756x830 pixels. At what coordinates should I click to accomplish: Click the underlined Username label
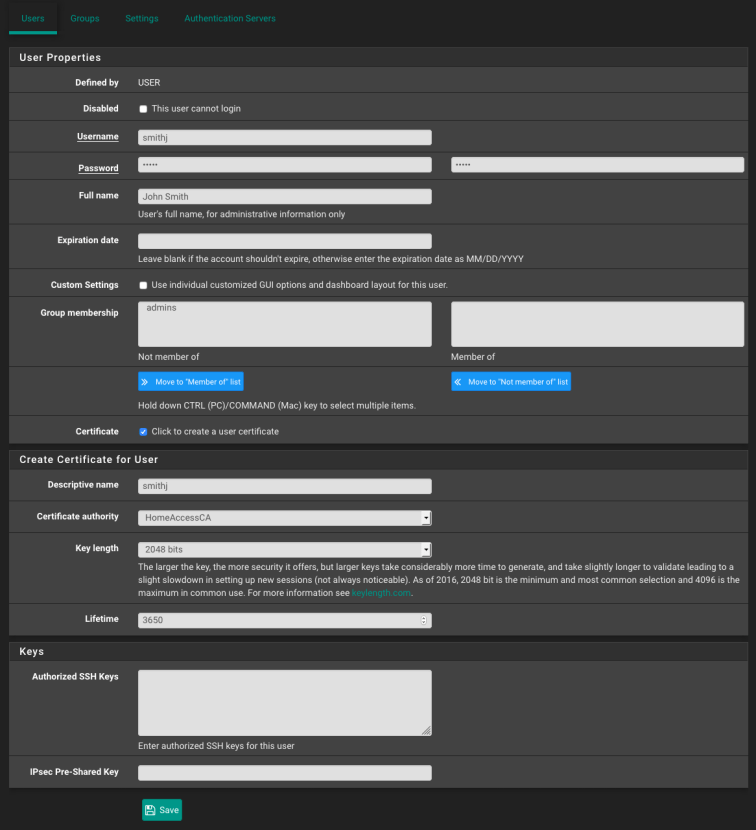[x=97, y=137]
